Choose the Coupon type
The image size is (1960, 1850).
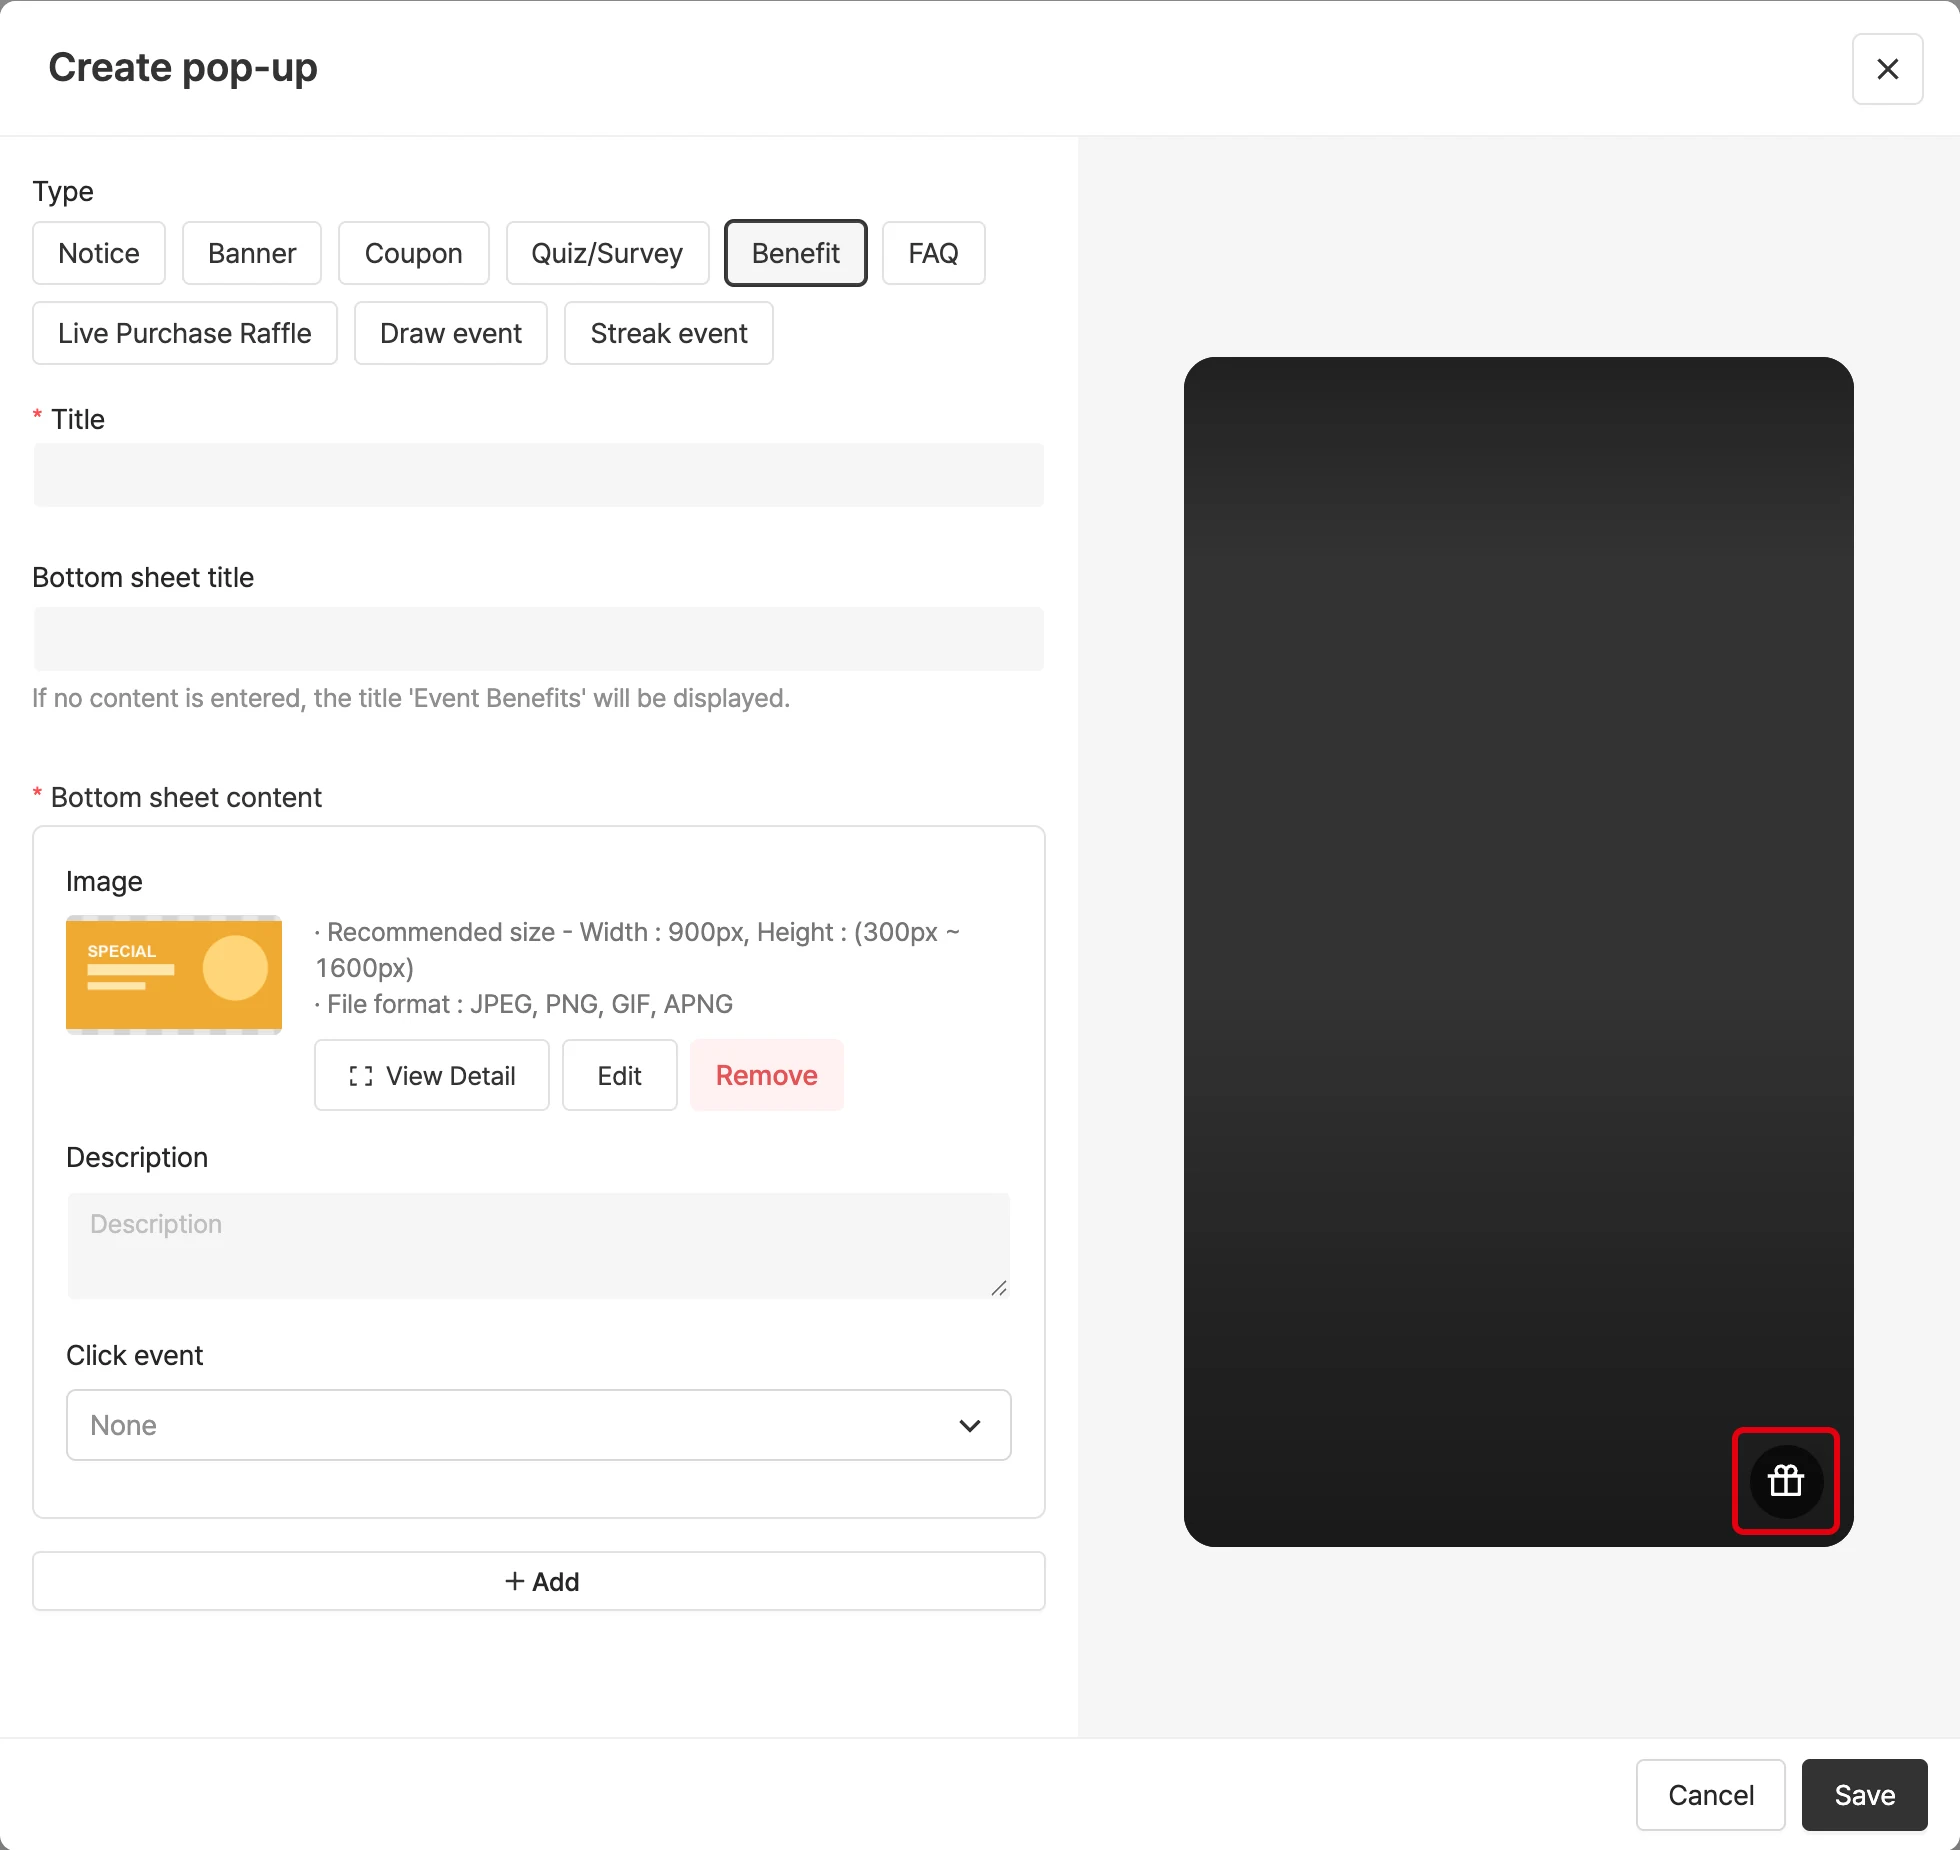click(x=414, y=253)
